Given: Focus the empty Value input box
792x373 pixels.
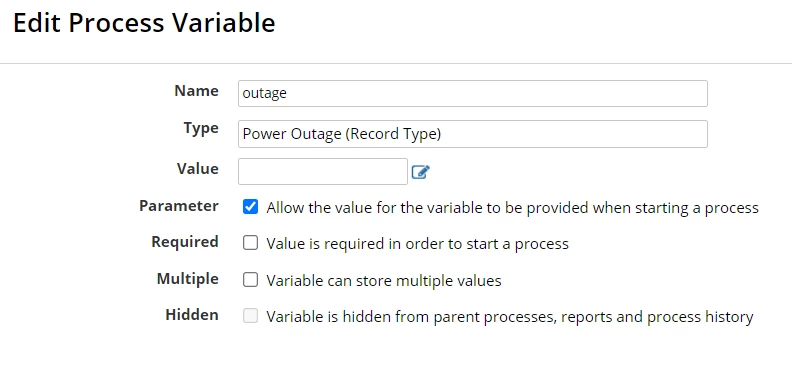Looking at the screenshot, I should coord(323,171).
